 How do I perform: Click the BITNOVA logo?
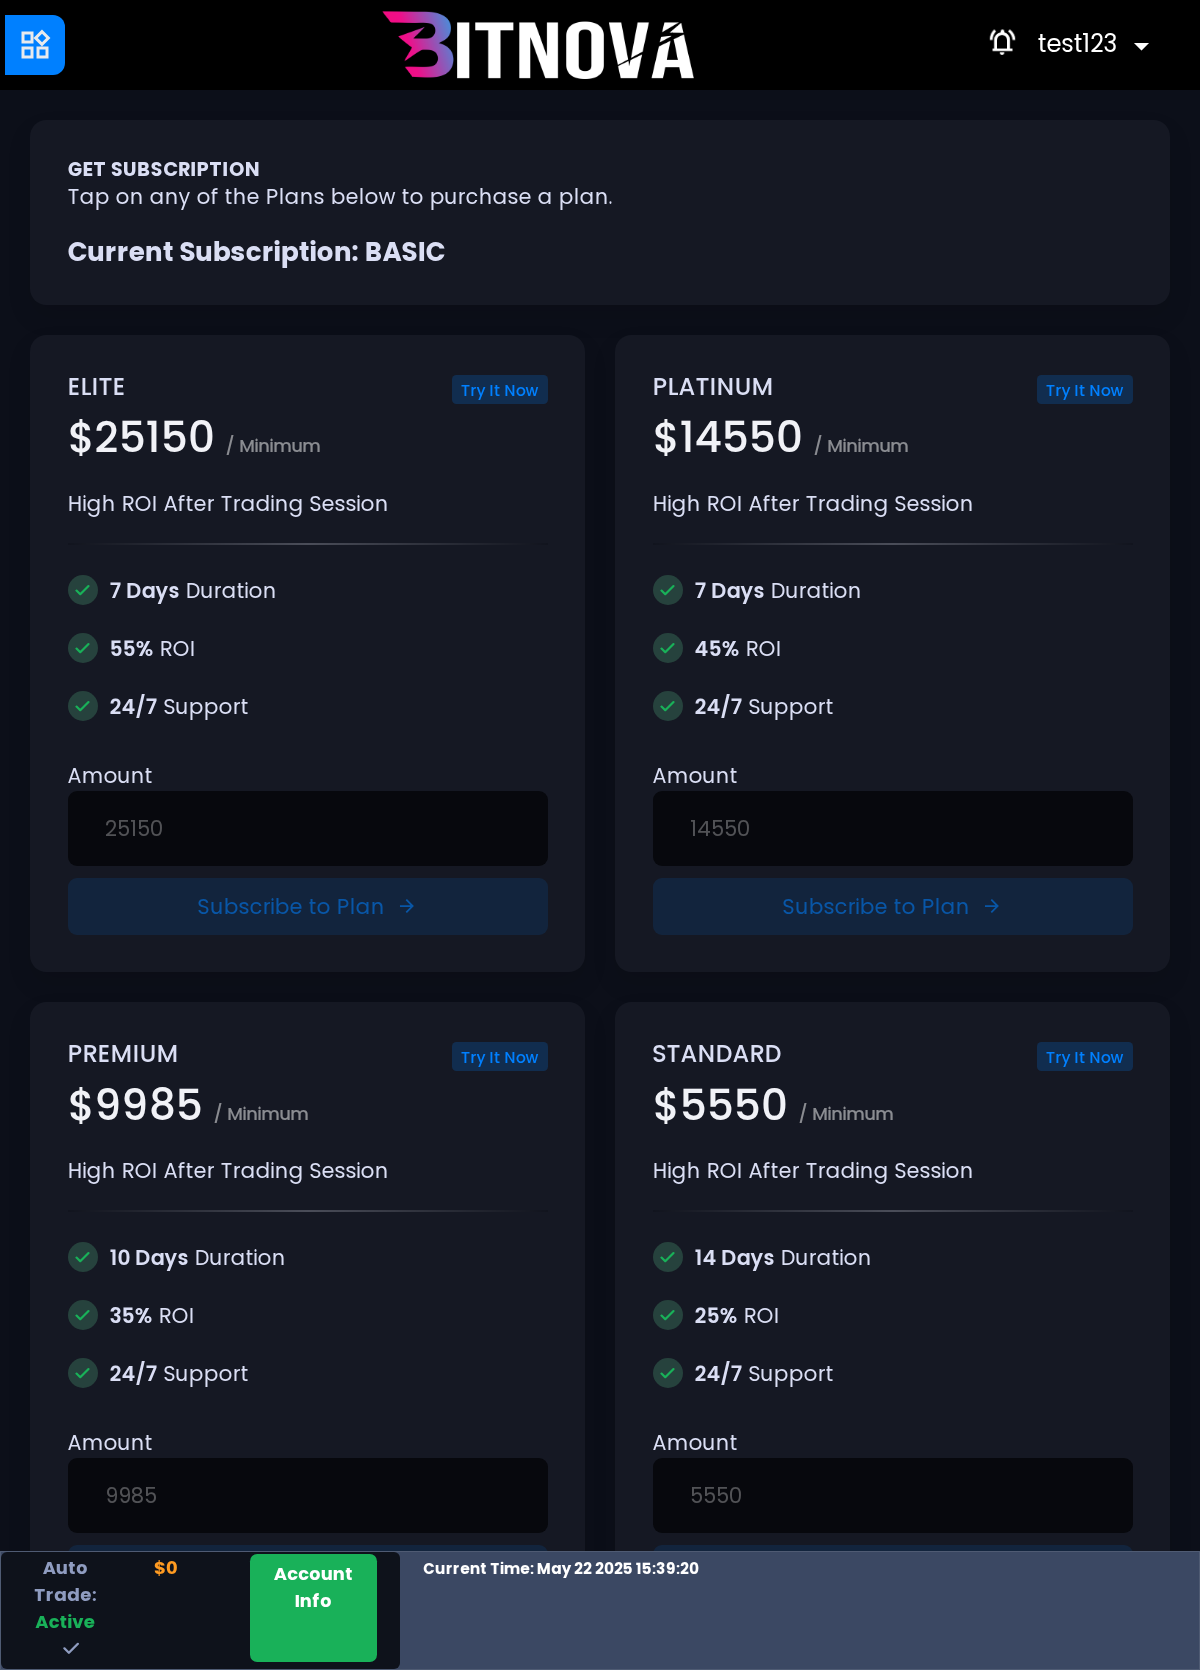539,46
